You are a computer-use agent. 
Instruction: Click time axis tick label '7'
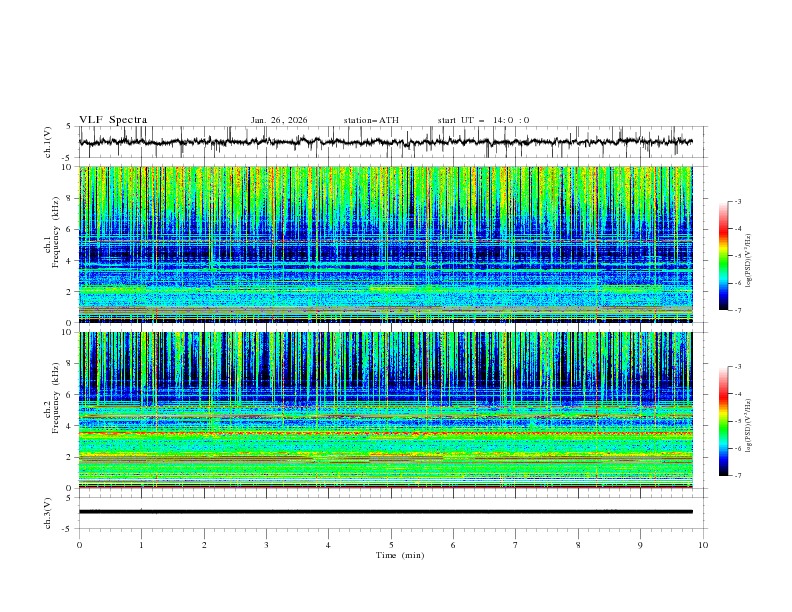click(516, 545)
